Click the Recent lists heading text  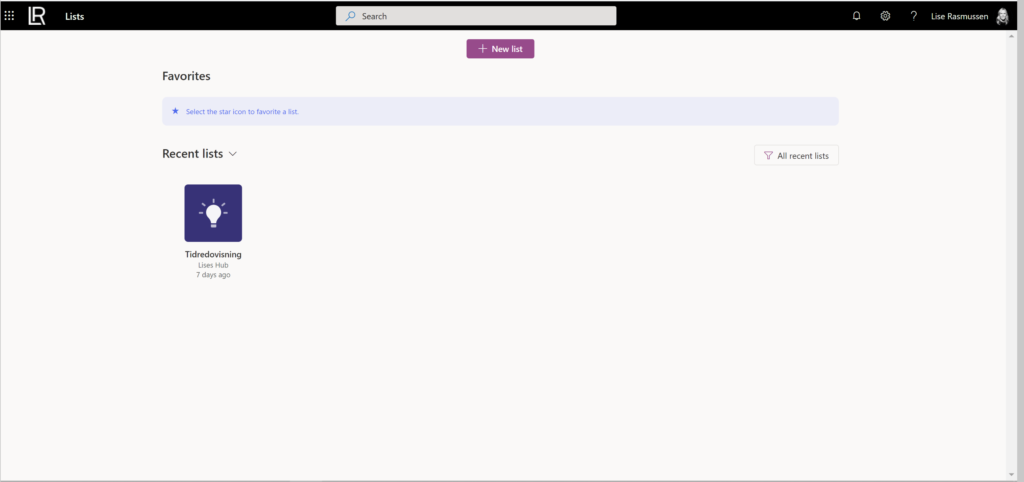[193, 154]
